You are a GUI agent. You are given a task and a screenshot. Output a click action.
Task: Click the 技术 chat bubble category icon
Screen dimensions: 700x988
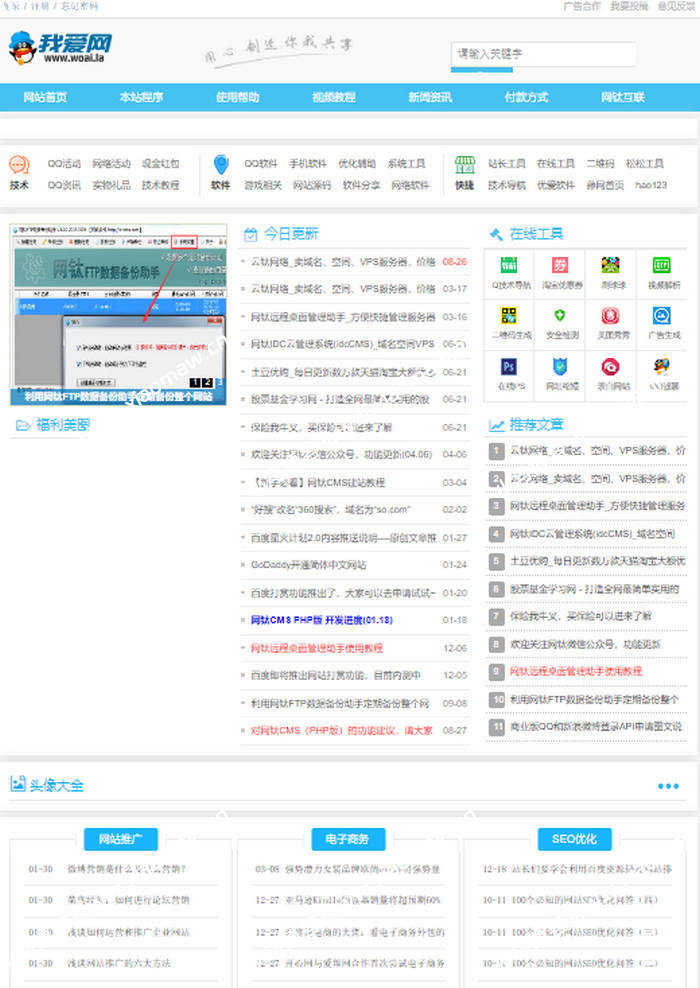[19, 165]
